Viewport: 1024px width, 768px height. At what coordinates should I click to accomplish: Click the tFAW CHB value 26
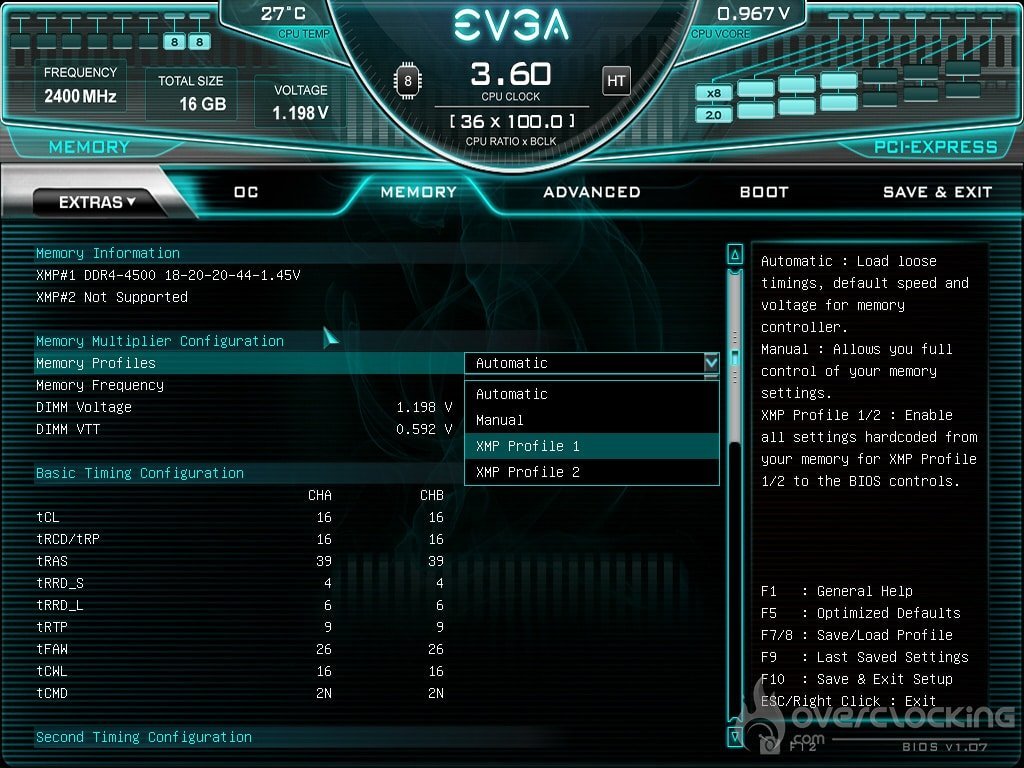[436, 649]
